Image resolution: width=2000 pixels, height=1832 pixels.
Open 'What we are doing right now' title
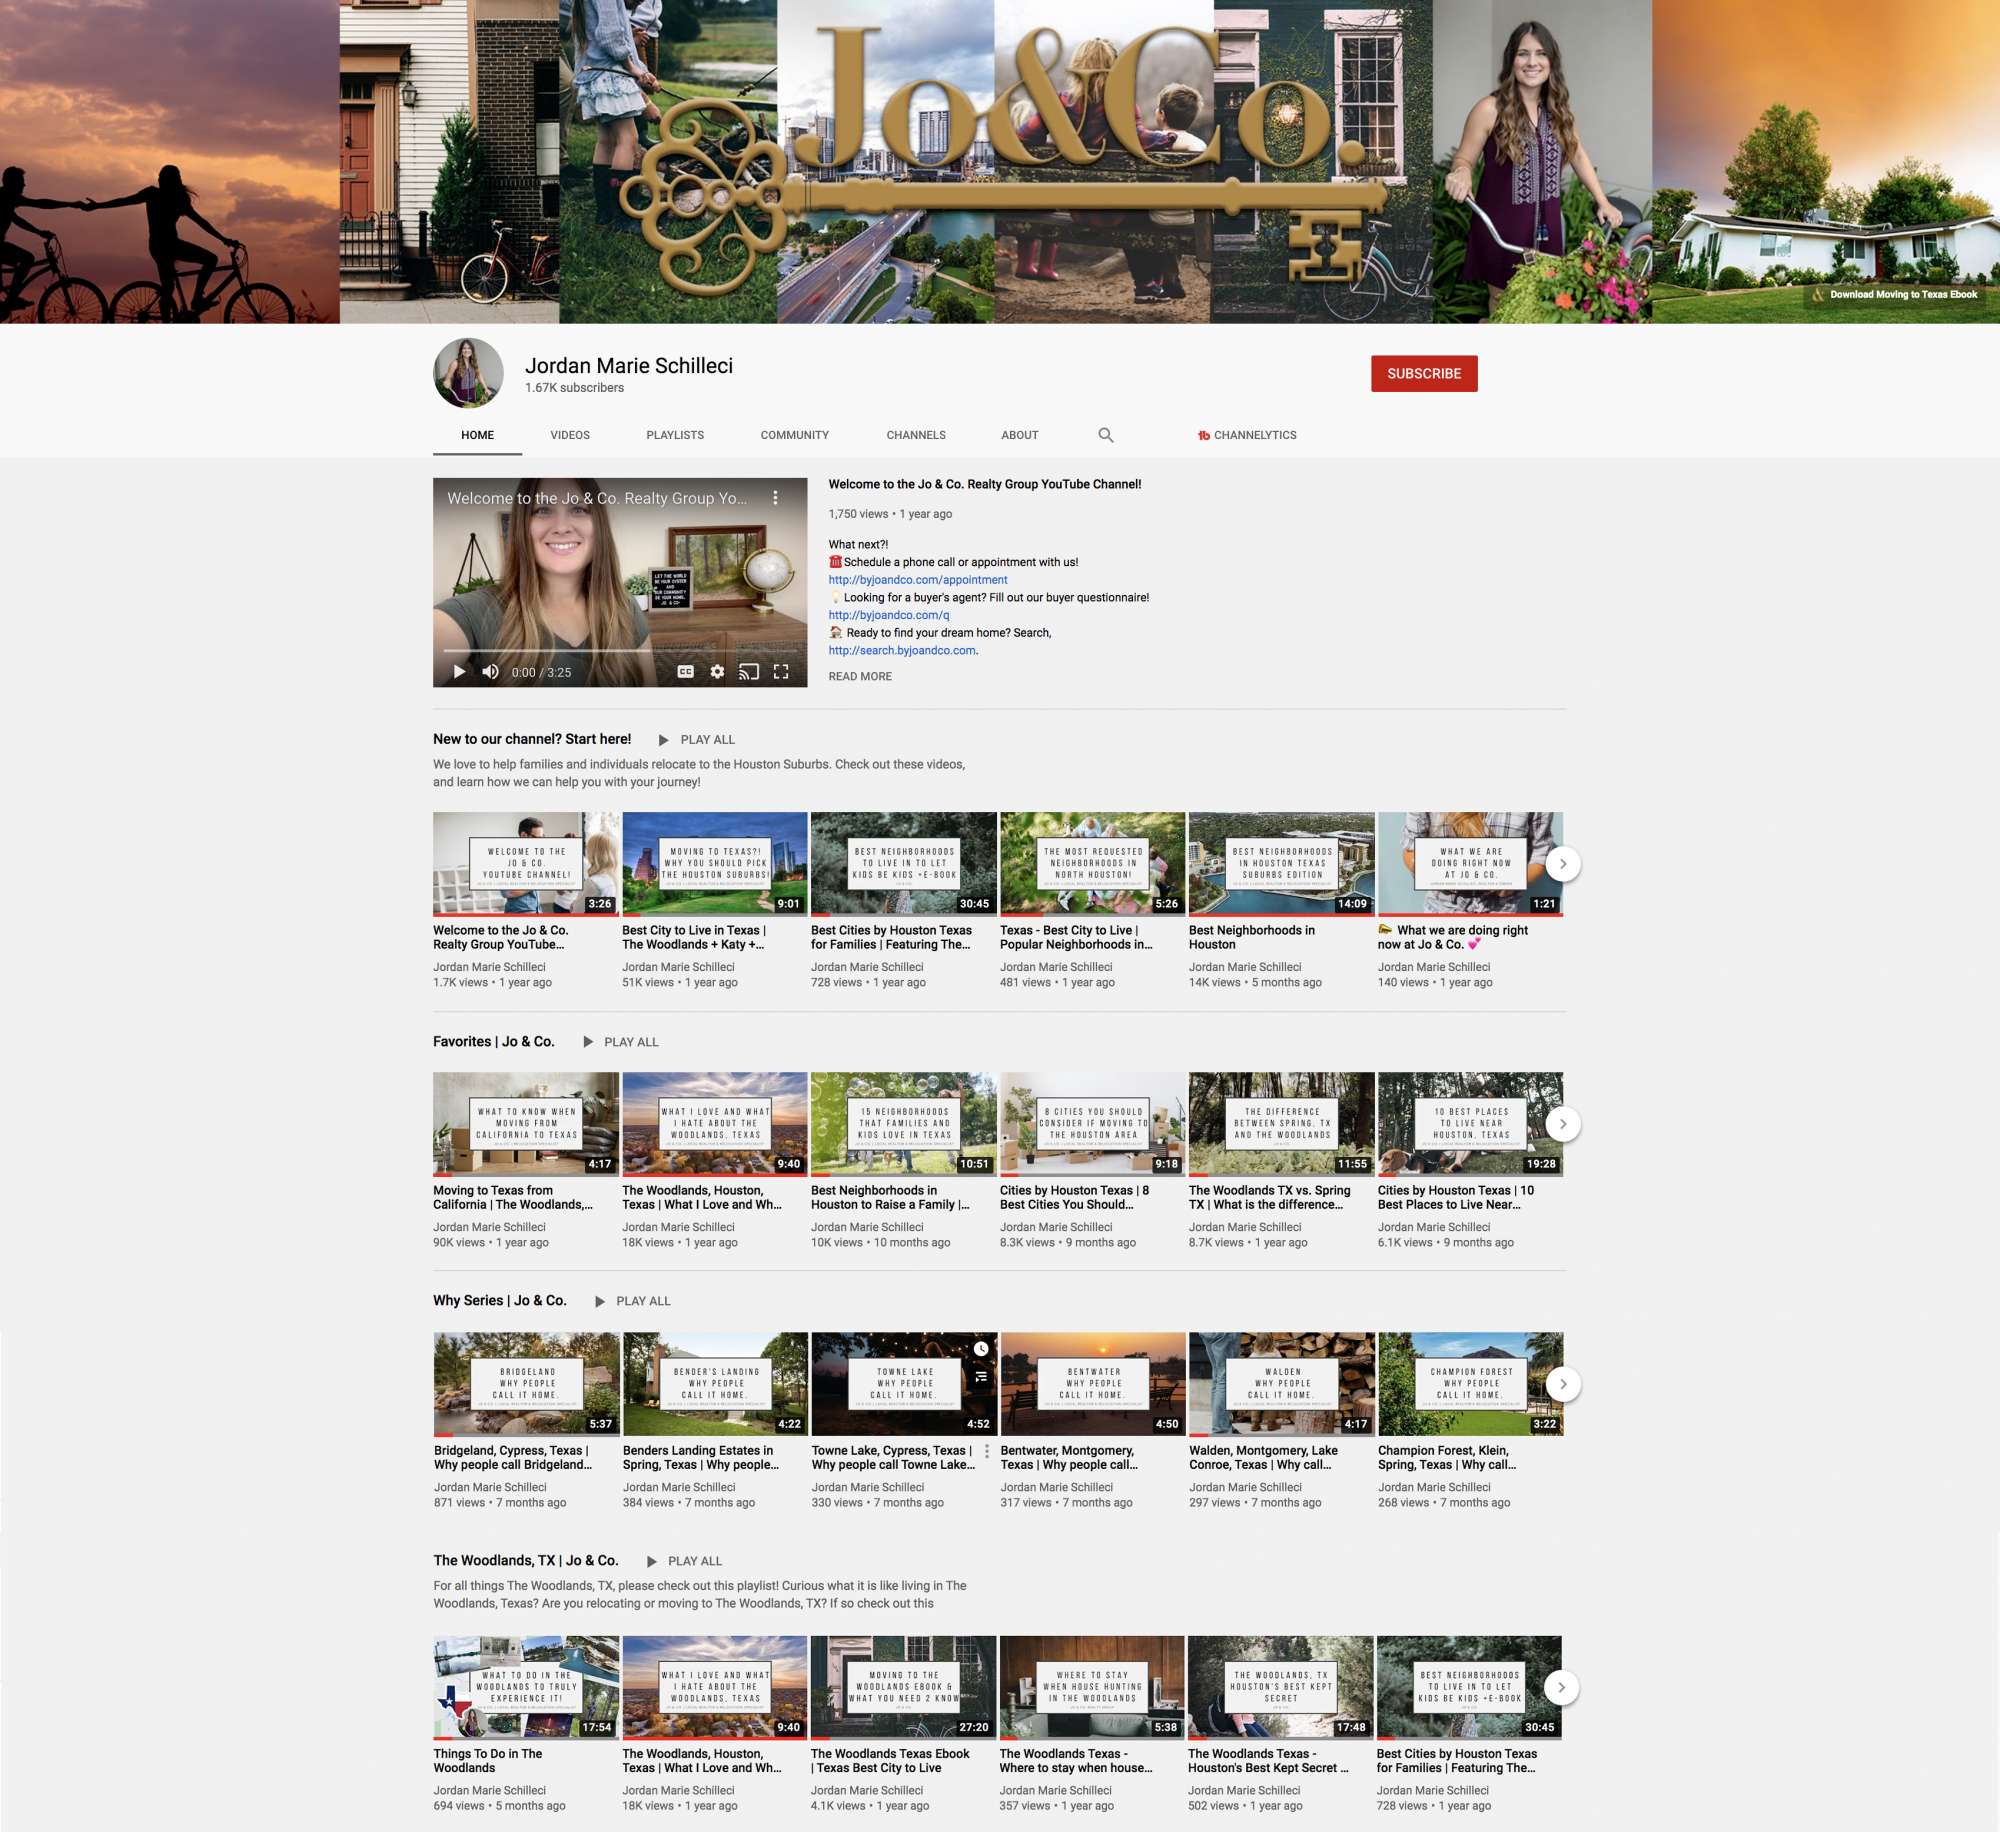(x=1453, y=937)
